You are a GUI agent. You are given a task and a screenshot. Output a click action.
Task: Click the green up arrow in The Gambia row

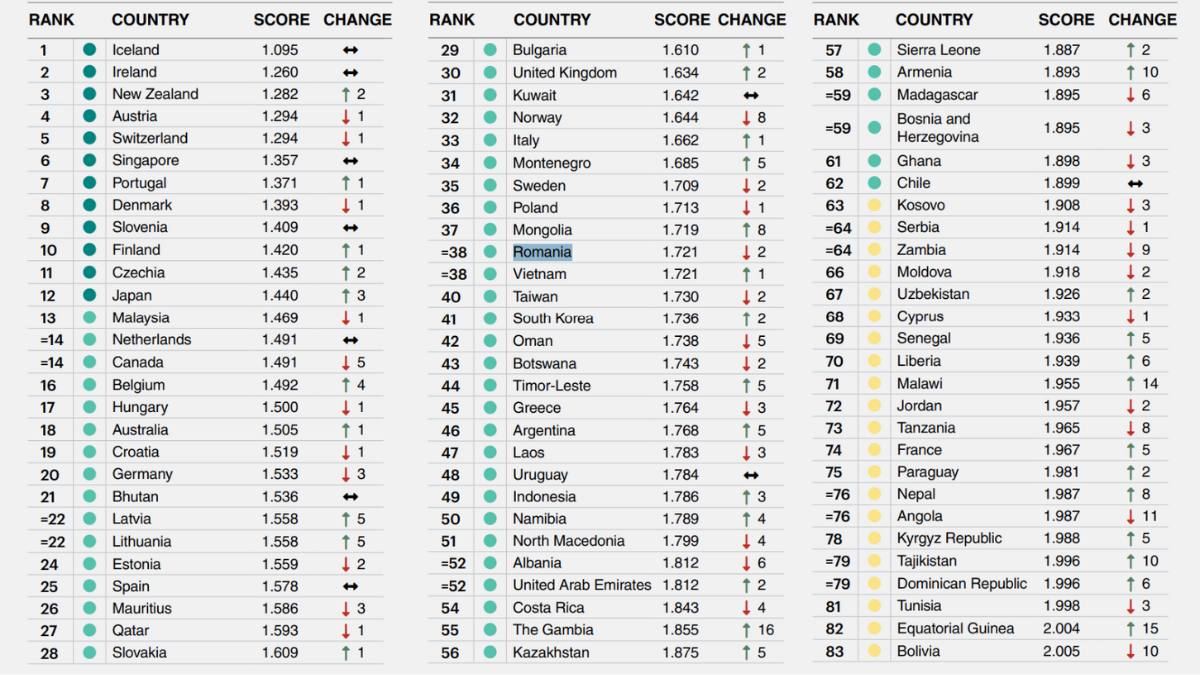point(746,630)
